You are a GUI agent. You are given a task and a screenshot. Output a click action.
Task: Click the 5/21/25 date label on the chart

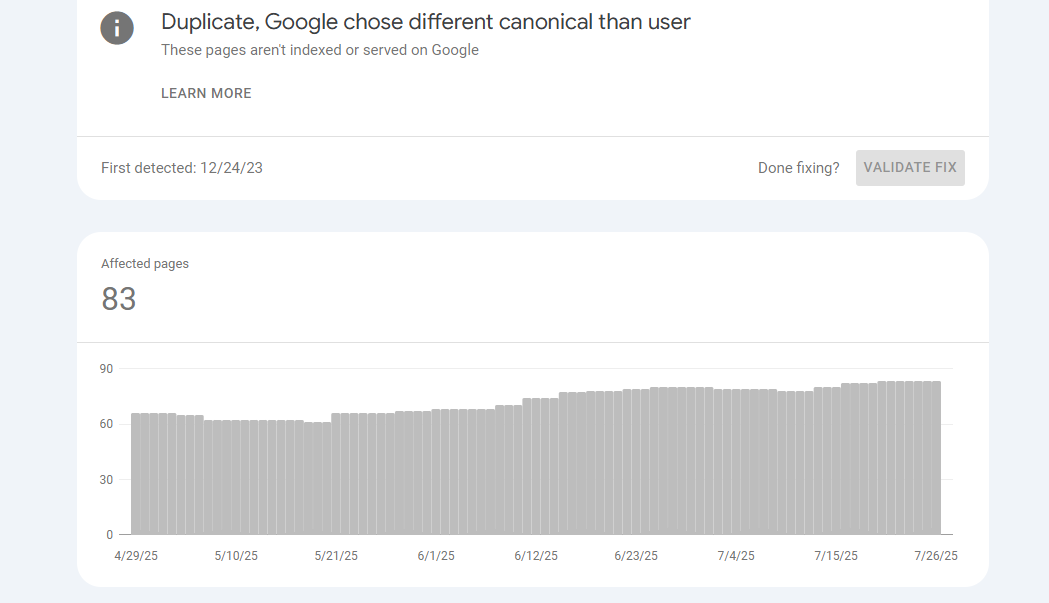pos(336,555)
